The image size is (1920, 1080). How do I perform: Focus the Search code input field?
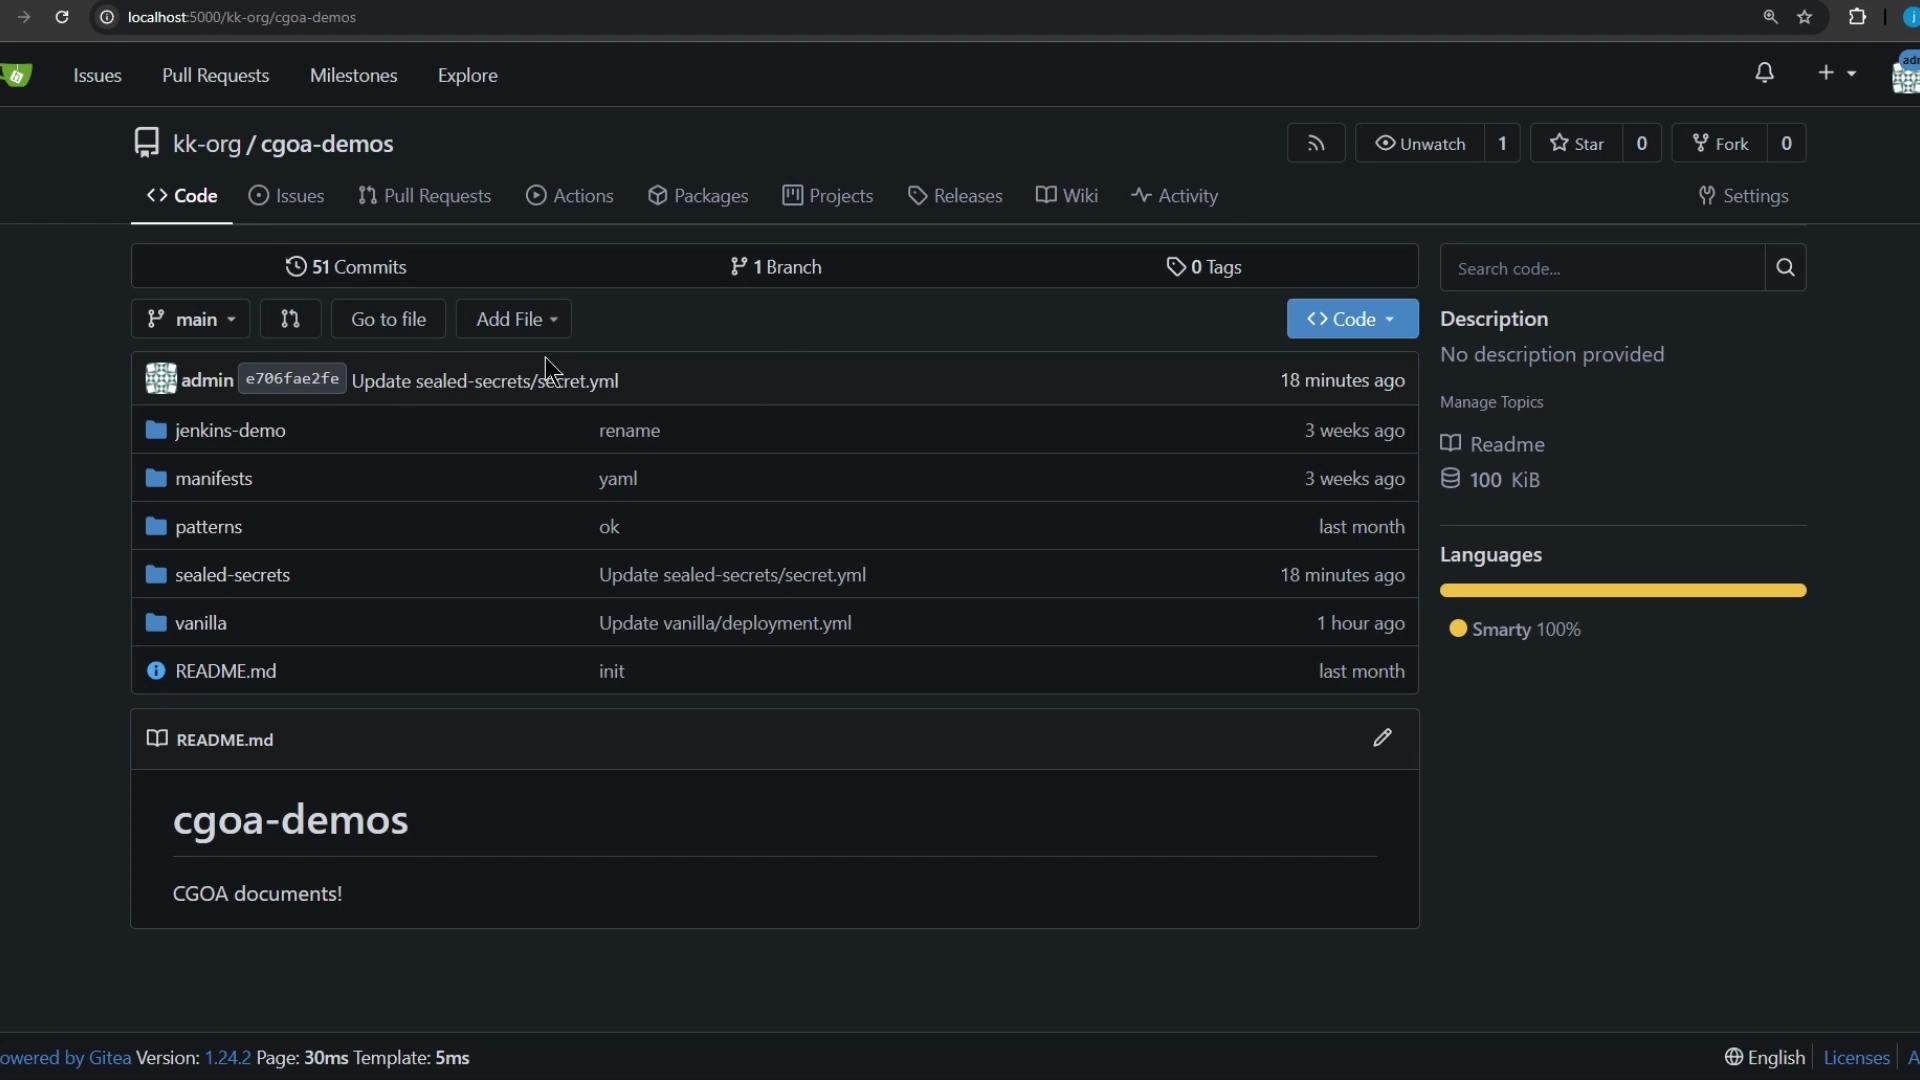point(1602,268)
